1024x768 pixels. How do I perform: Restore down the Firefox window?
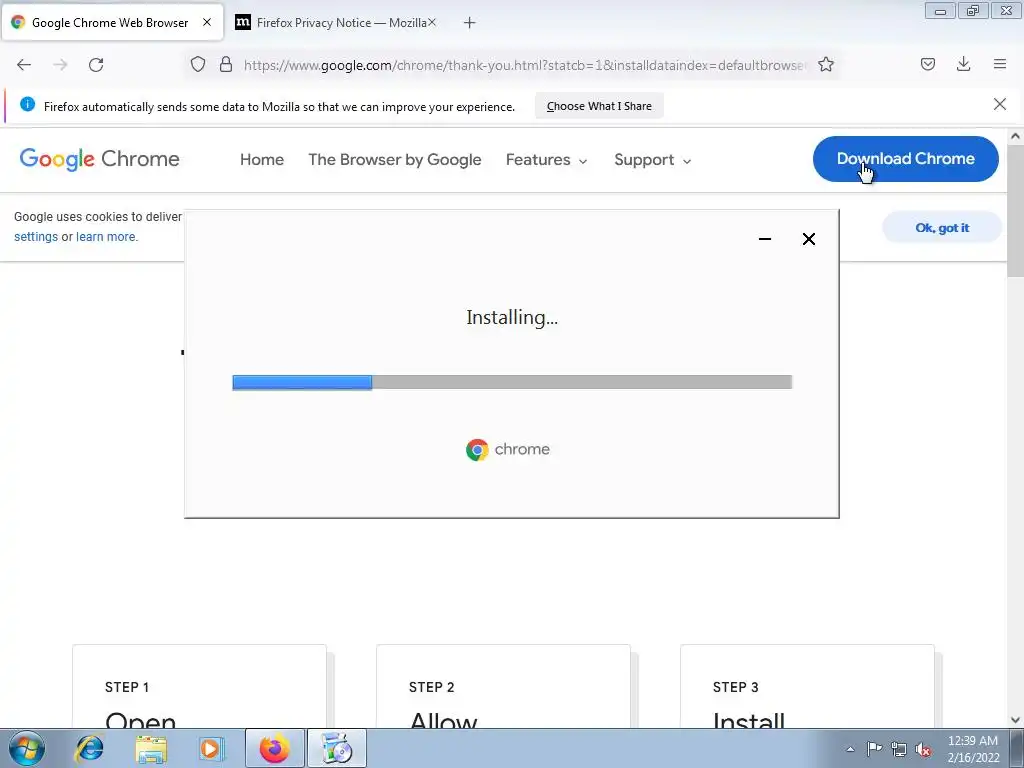coord(973,11)
